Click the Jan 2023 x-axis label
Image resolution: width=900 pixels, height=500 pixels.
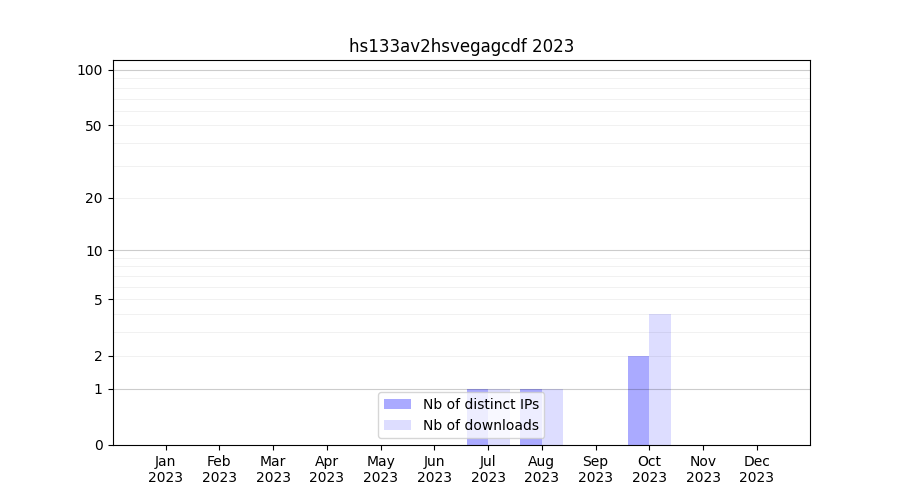coord(165,469)
